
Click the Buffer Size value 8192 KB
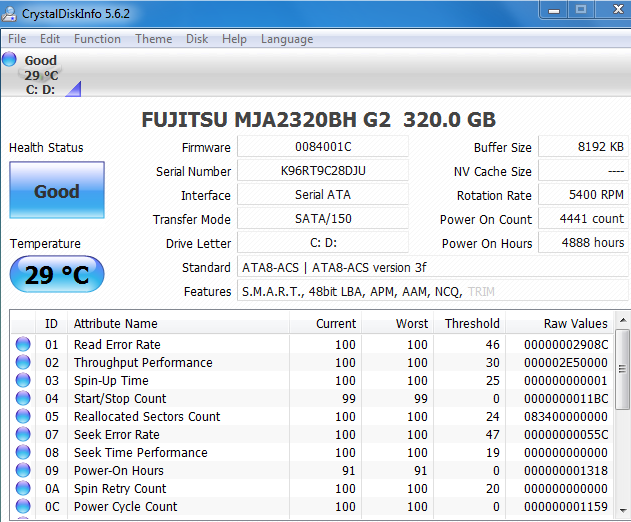(583, 146)
